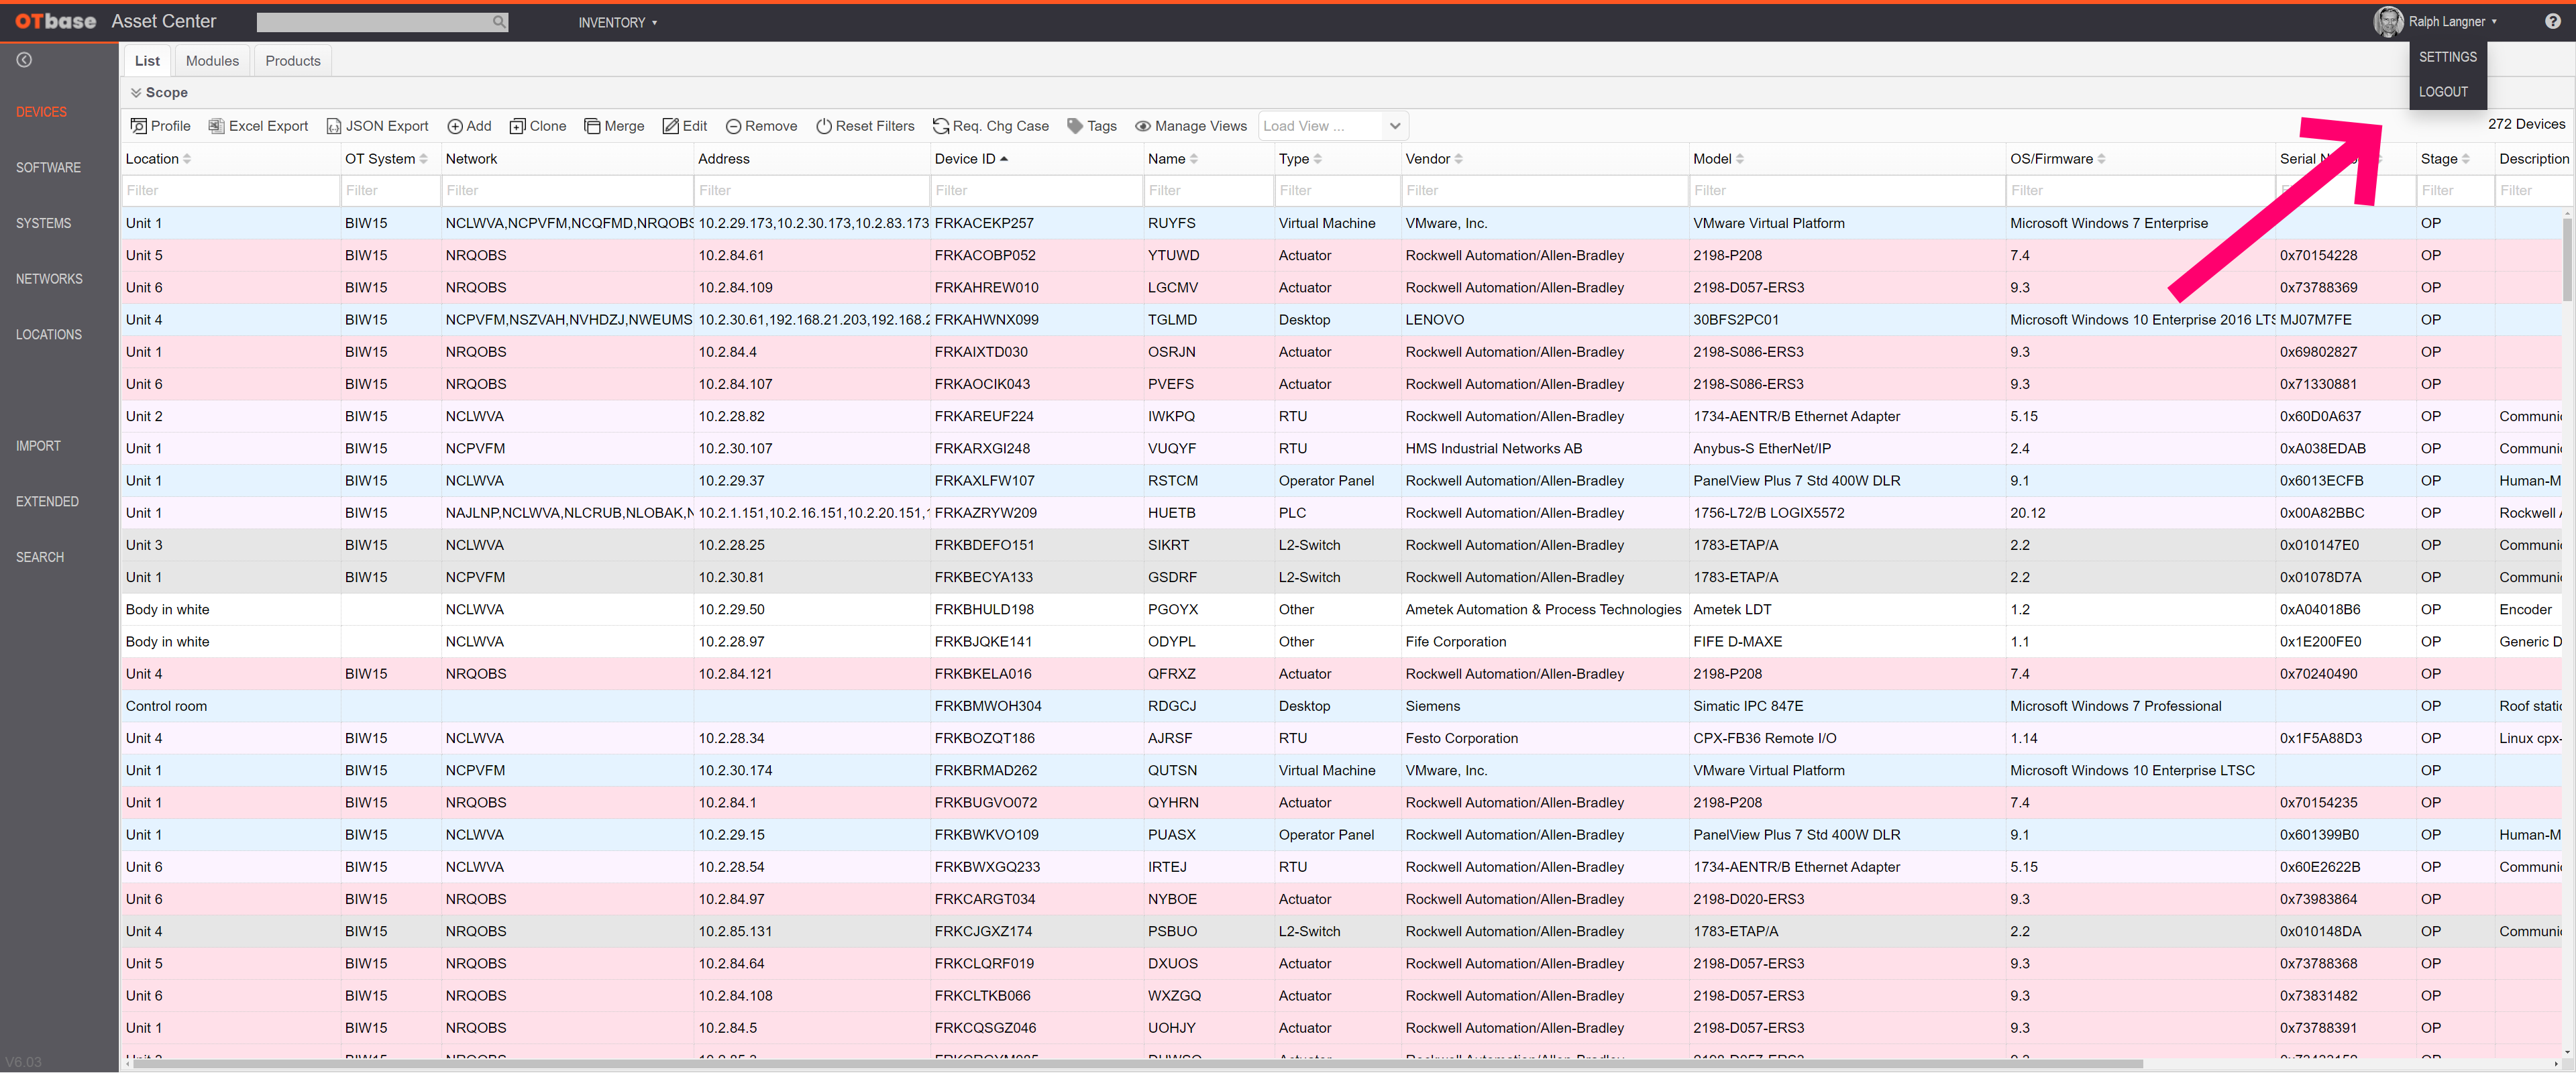The image size is (2576, 1073).
Task: Click the Model filter field
Action: 1847,190
